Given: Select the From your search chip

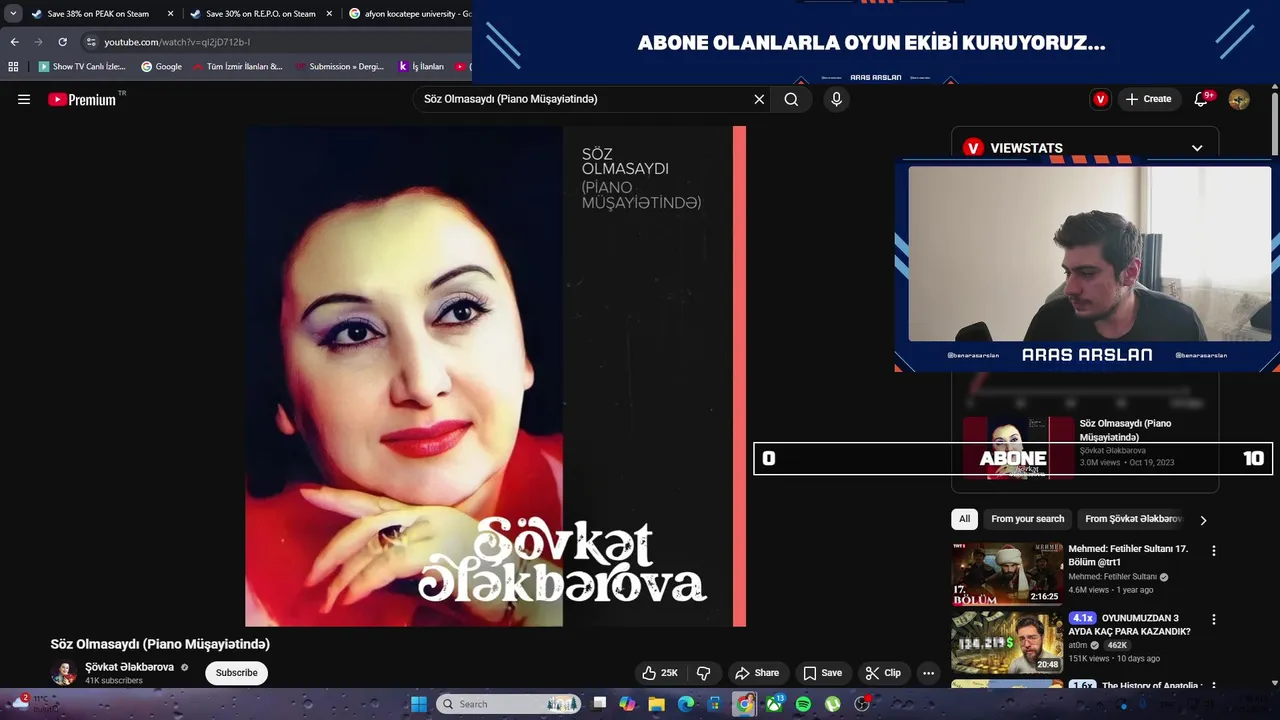Looking at the screenshot, I should pyautogui.click(x=1027, y=519).
